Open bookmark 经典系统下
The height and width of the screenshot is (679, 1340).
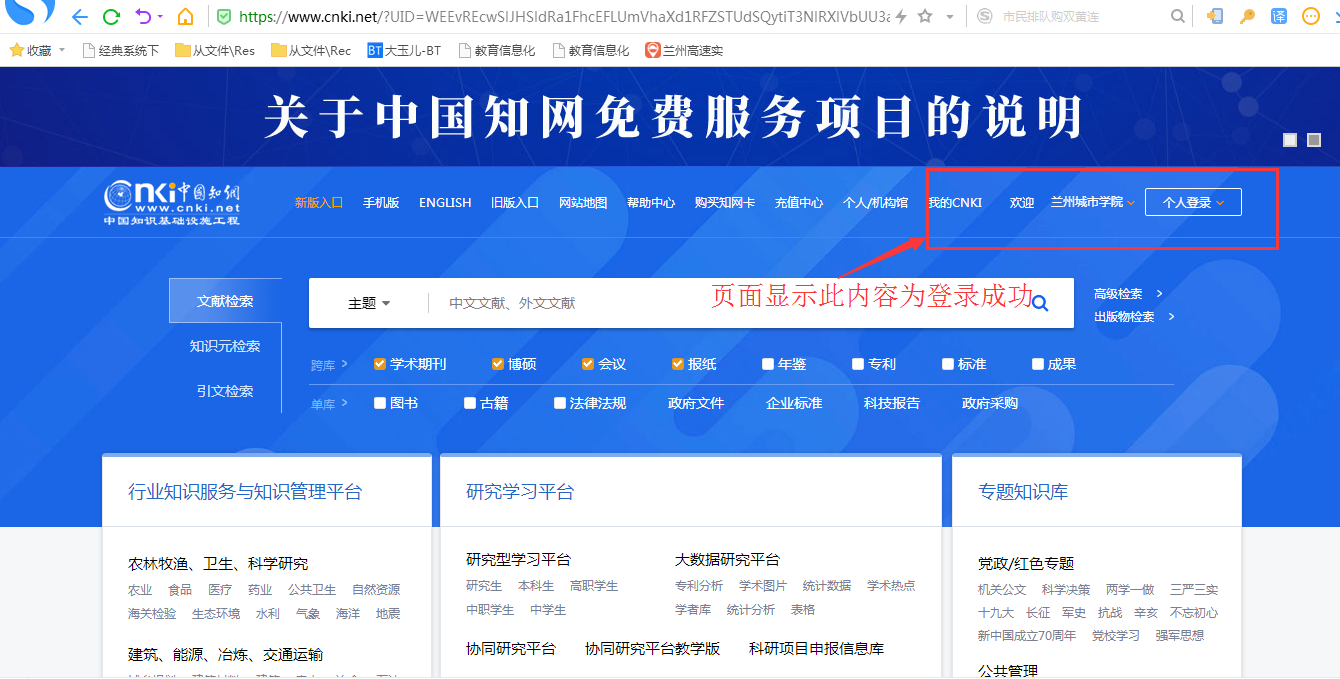[121, 50]
